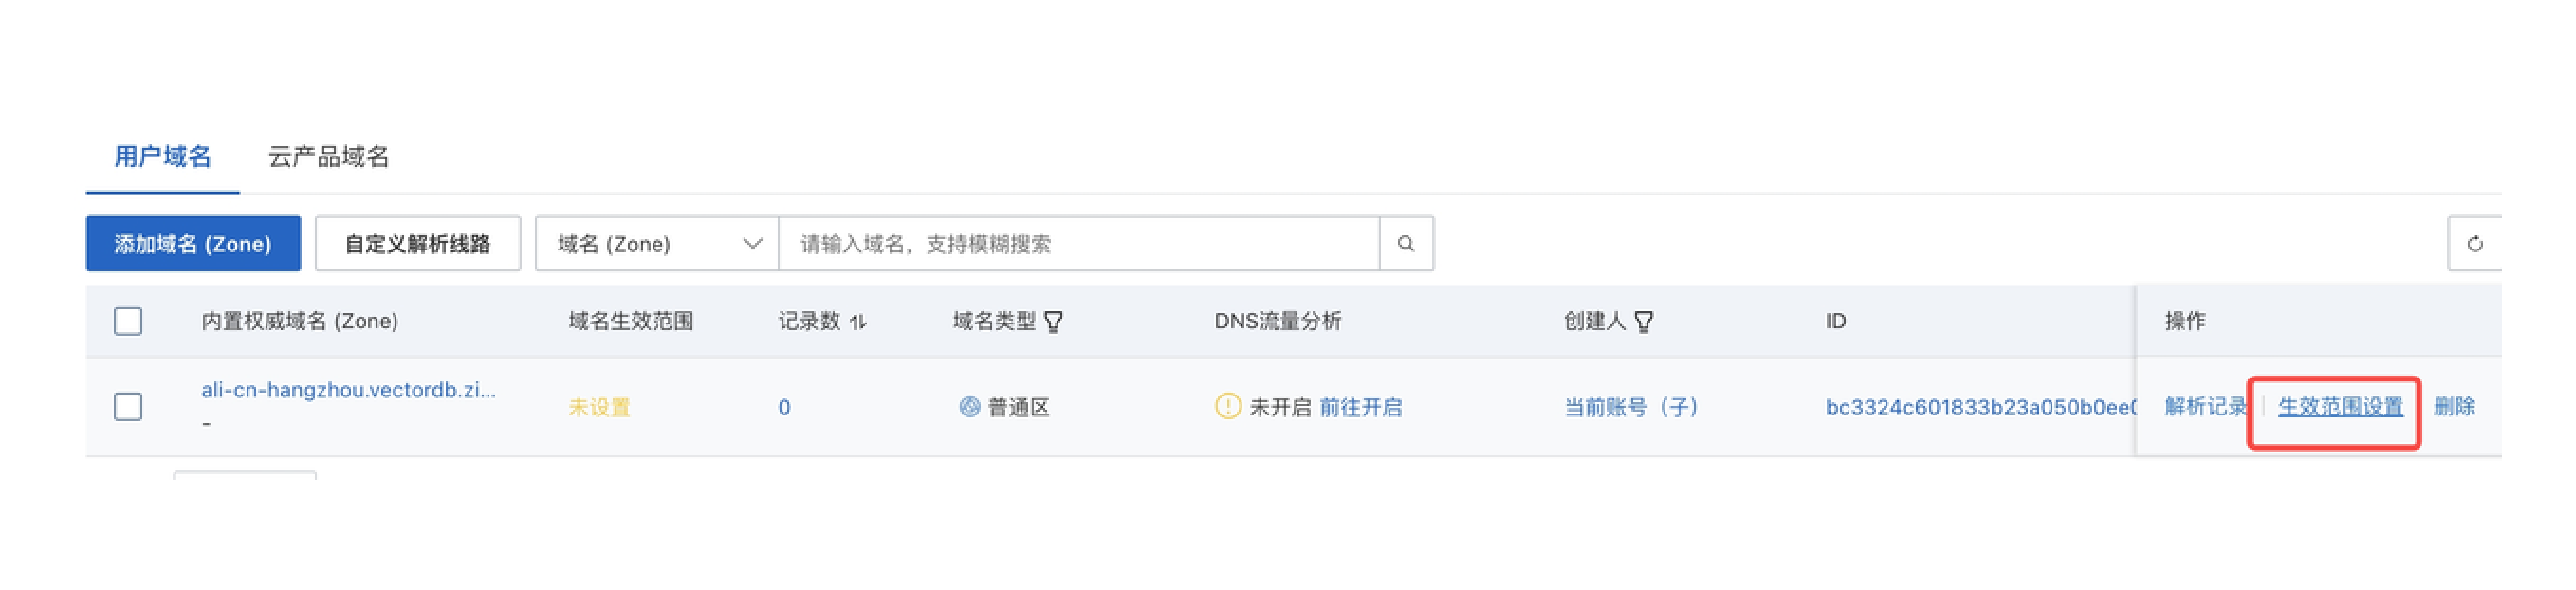Click the 添加域名 (Zone) button
Image resolution: width=2576 pixels, height=590 pixels.
193,243
